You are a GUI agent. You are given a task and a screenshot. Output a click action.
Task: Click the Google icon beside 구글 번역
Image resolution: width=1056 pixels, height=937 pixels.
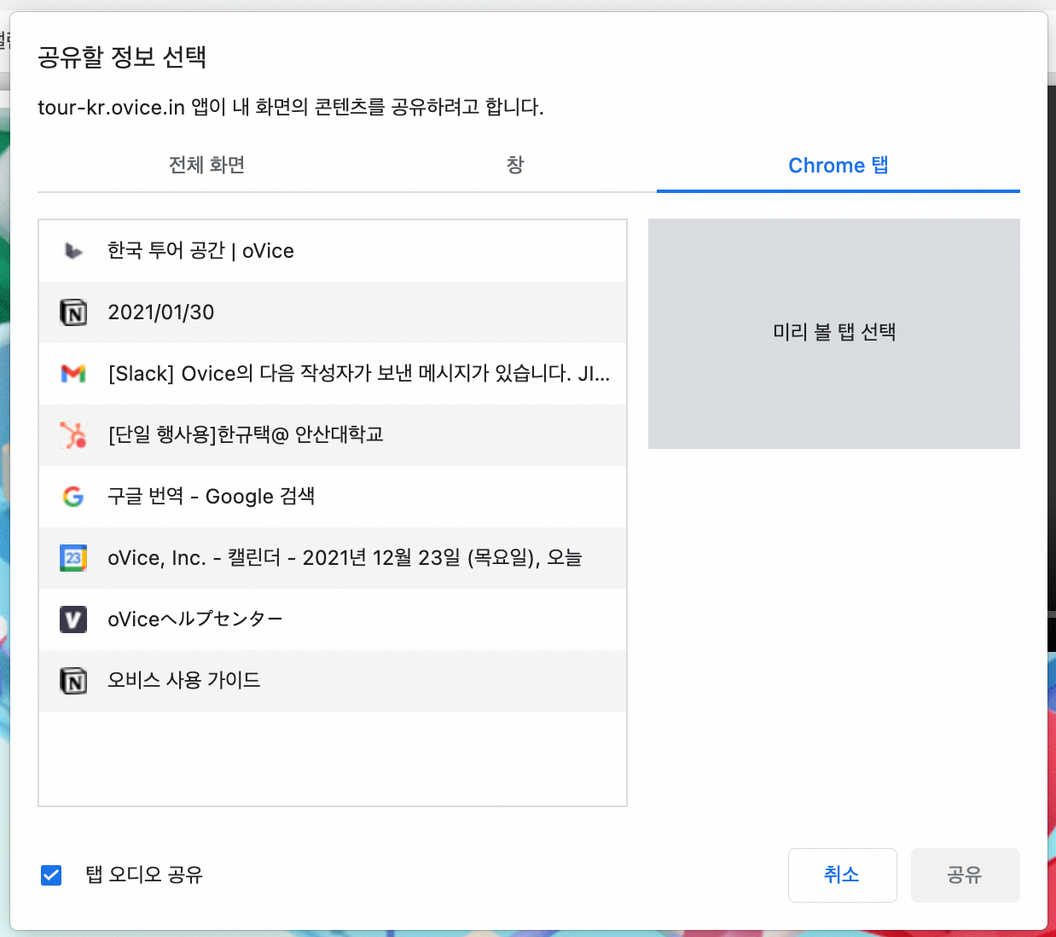[73, 496]
